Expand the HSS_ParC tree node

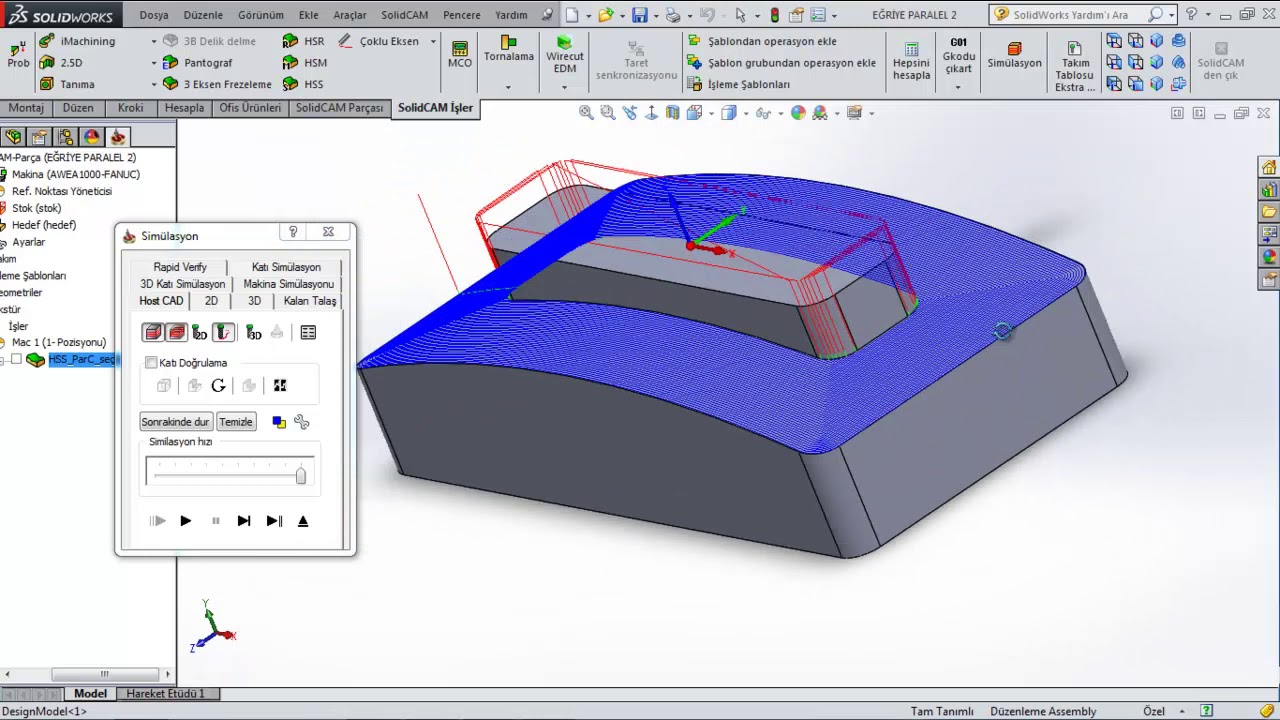point(3,360)
